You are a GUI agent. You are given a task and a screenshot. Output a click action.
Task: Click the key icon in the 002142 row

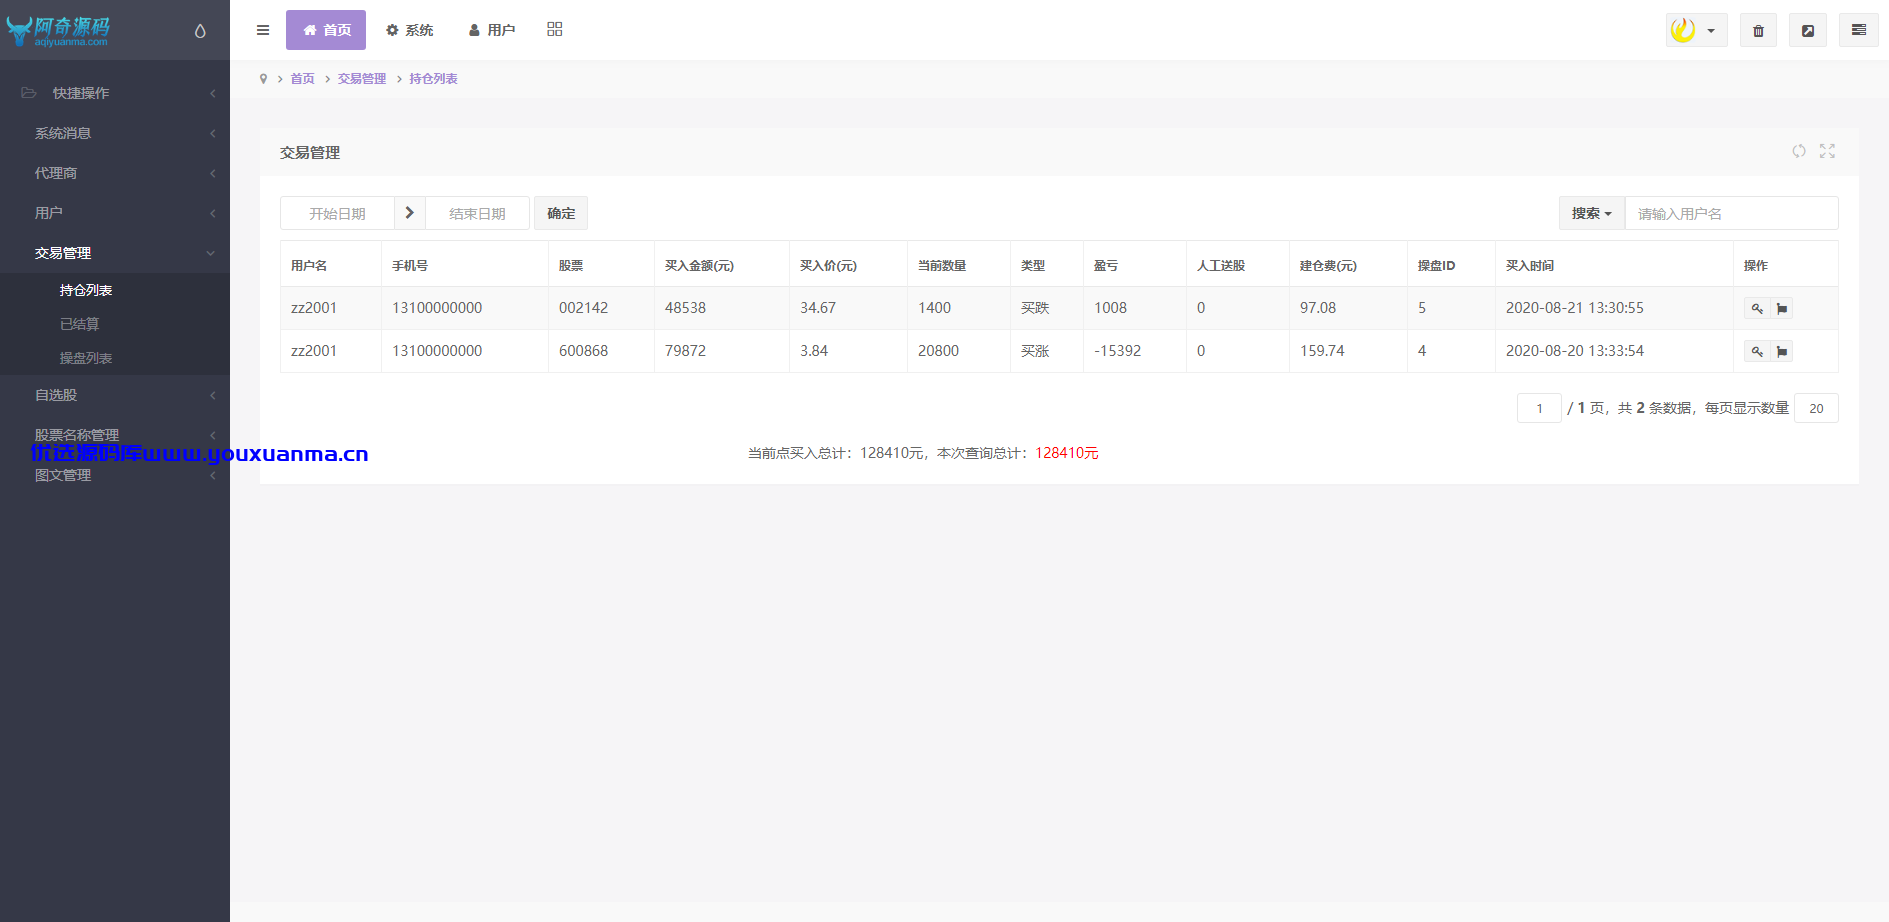1757,308
